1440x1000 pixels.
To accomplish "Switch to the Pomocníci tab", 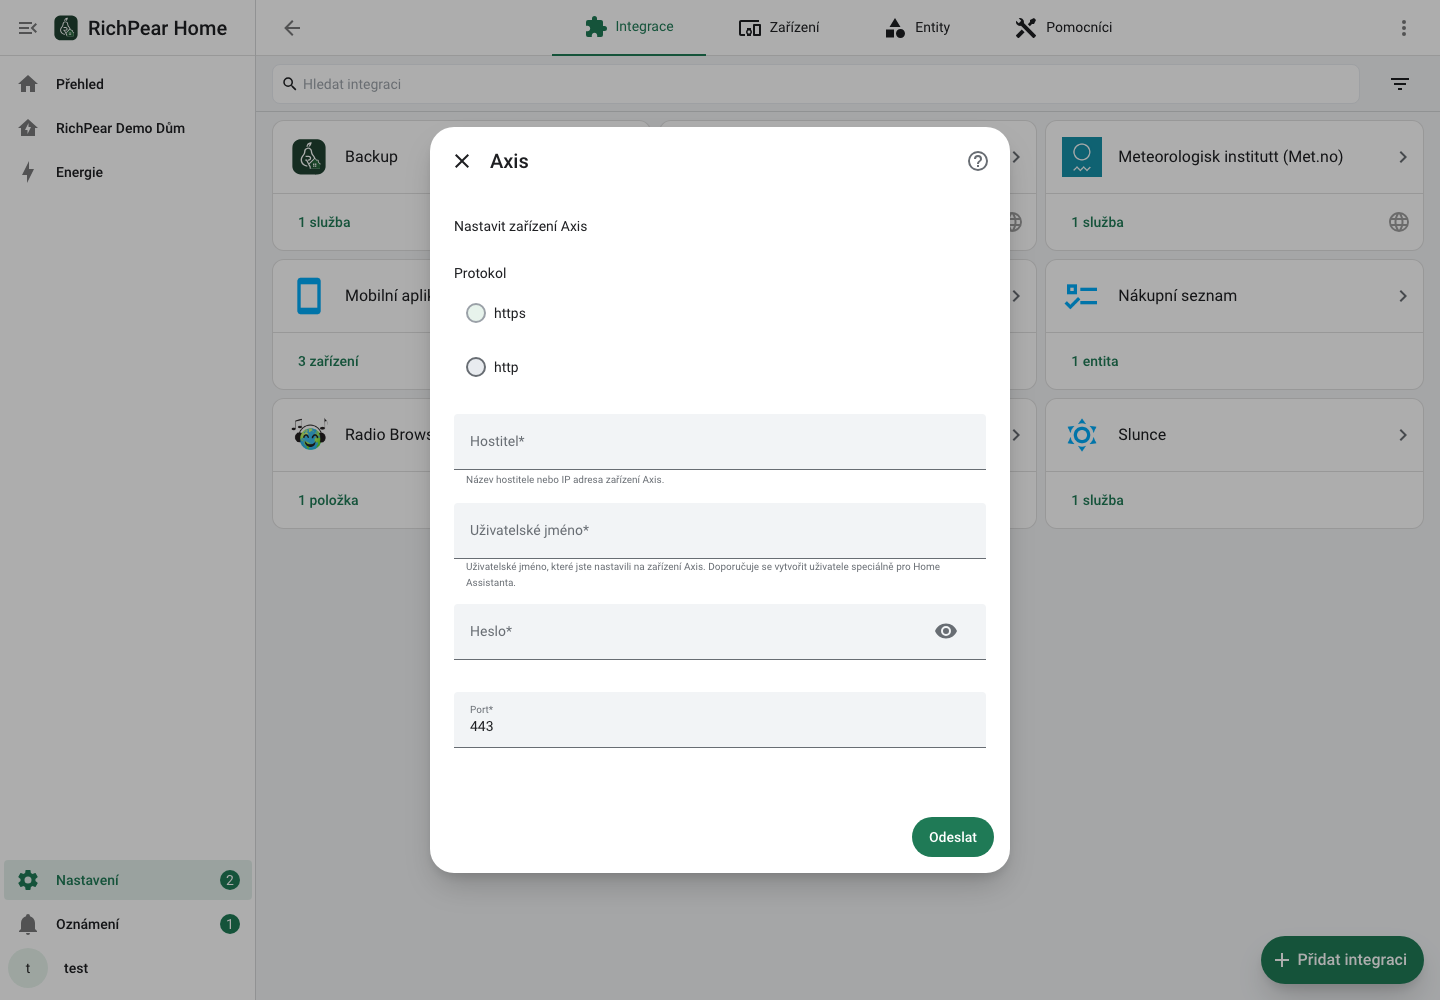I will coord(1063,27).
